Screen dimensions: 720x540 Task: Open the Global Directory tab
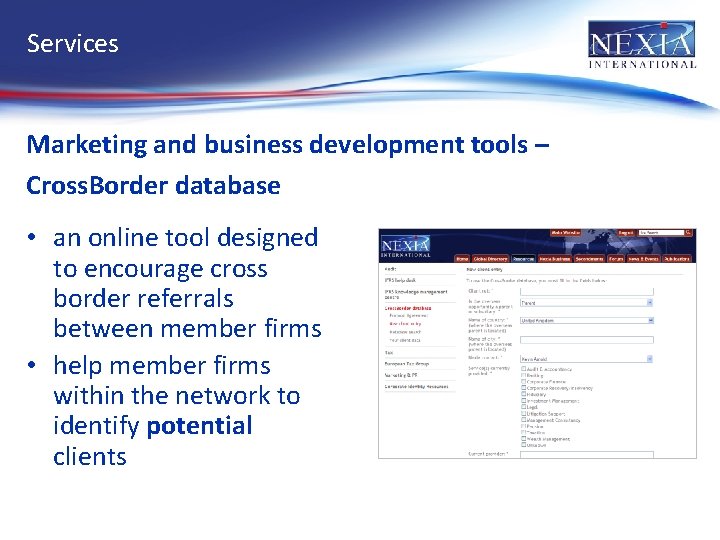point(490,259)
